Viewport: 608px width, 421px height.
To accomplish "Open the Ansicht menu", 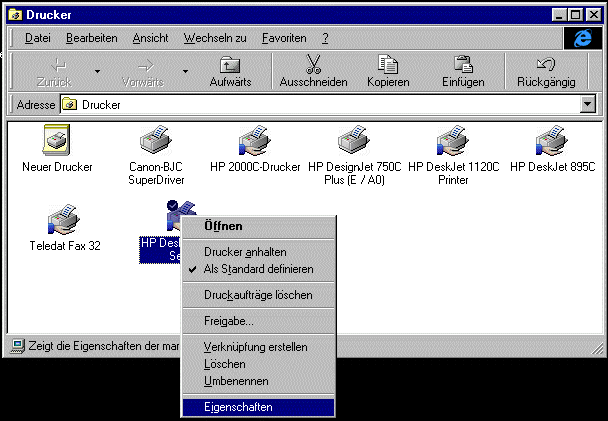I will point(150,38).
